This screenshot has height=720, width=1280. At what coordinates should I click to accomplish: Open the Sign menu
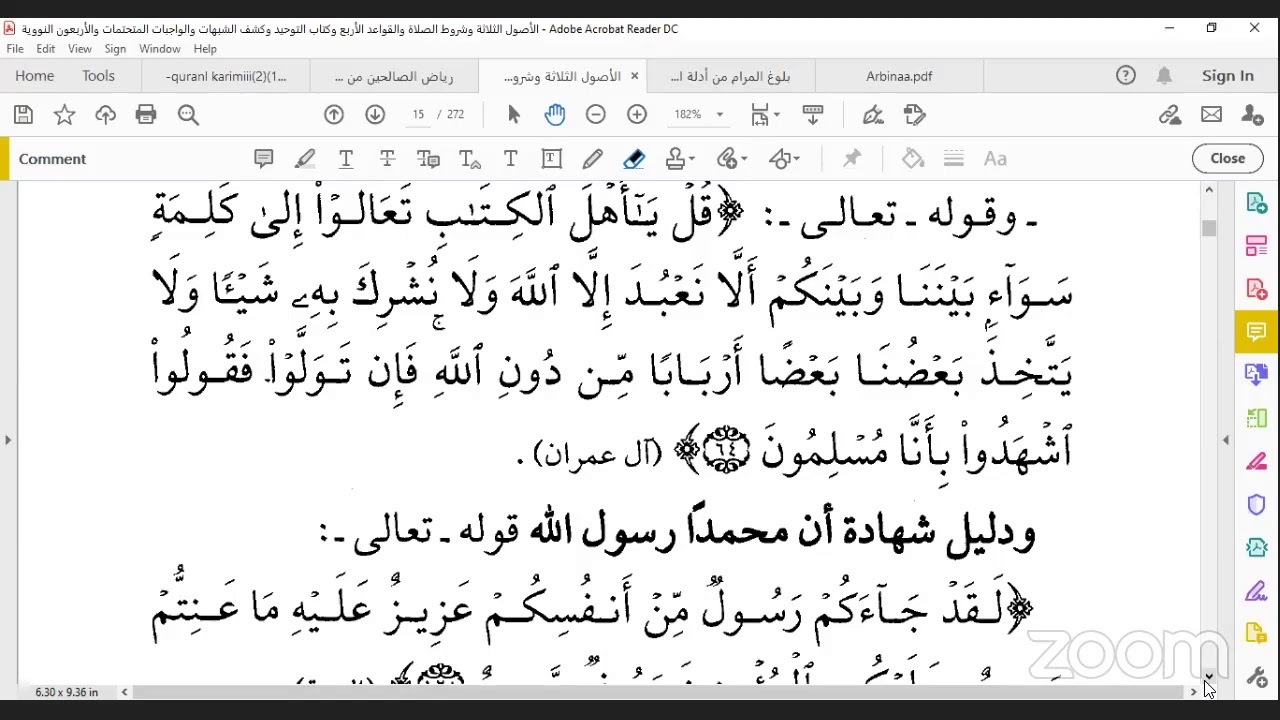coord(115,48)
